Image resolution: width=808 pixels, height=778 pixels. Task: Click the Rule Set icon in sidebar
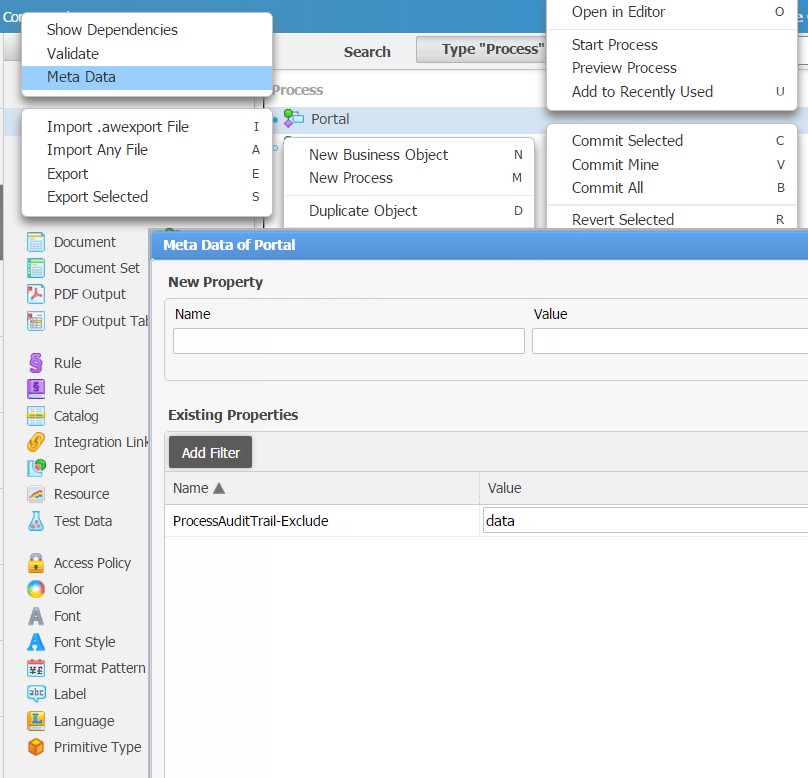(x=36, y=389)
